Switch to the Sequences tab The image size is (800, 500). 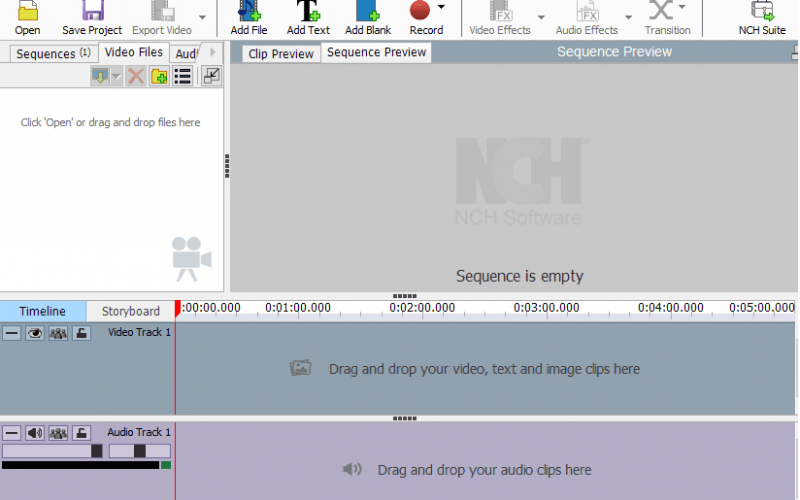[x=53, y=53]
